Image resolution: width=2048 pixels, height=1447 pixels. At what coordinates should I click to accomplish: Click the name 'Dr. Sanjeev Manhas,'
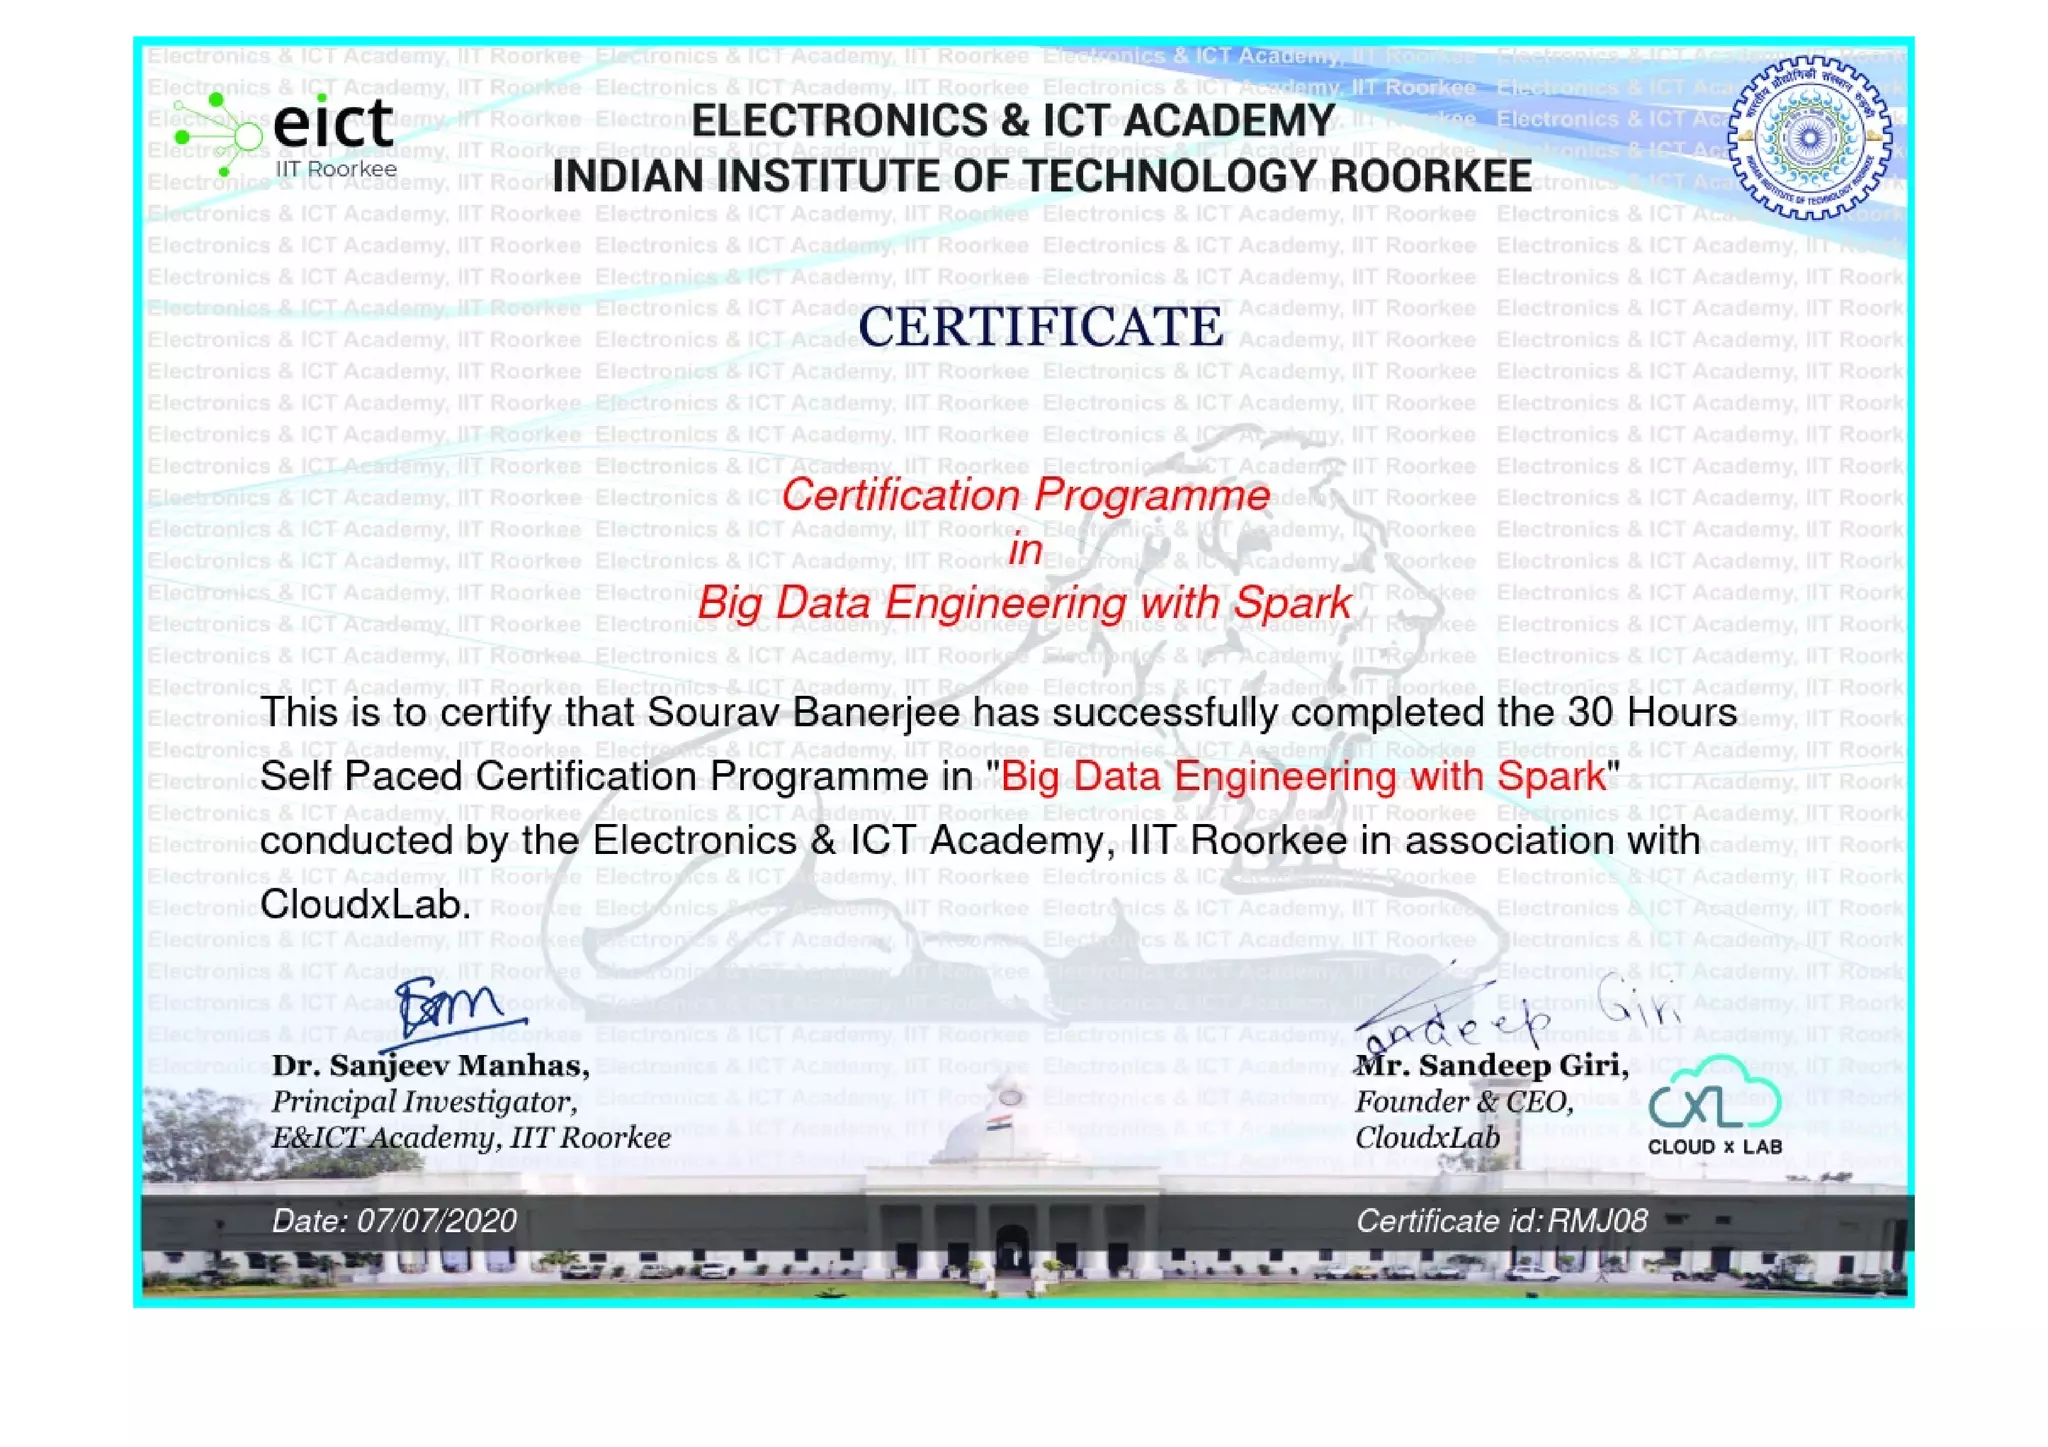pyautogui.click(x=430, y=1066)
